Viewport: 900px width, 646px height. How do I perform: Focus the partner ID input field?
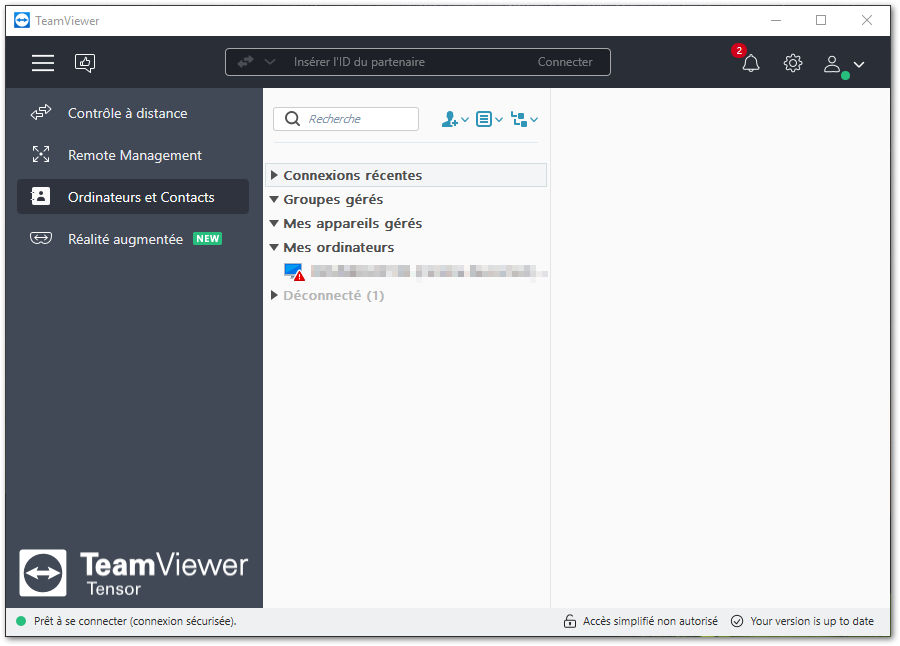[359, 62]
